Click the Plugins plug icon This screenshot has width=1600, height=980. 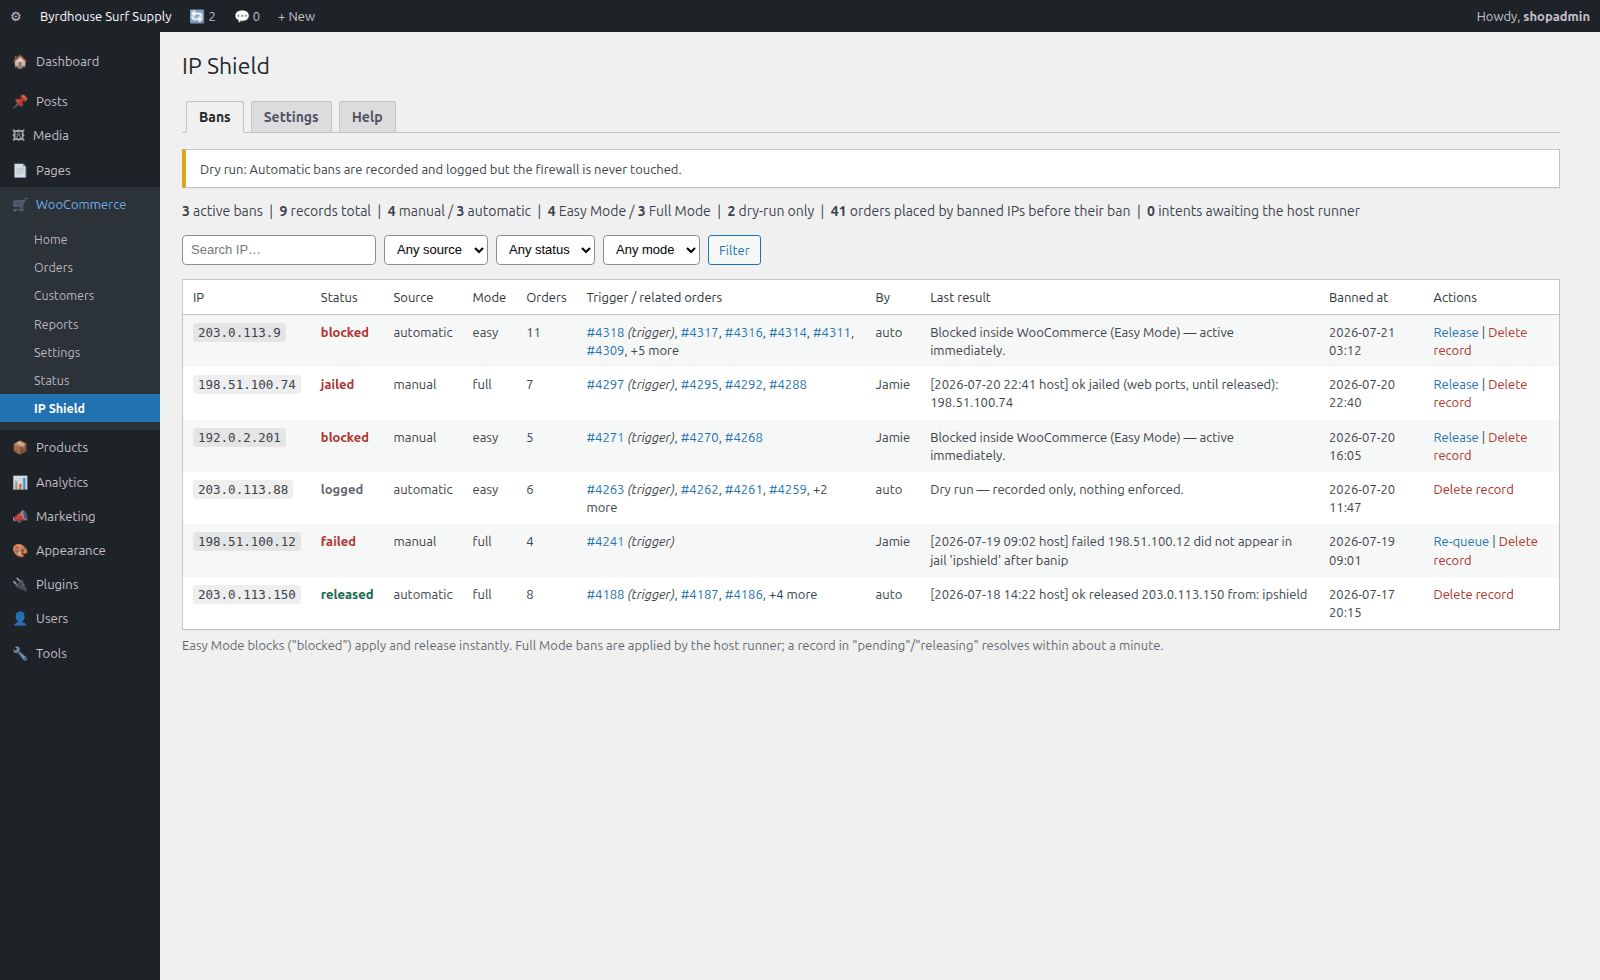[x=20, y=585]
